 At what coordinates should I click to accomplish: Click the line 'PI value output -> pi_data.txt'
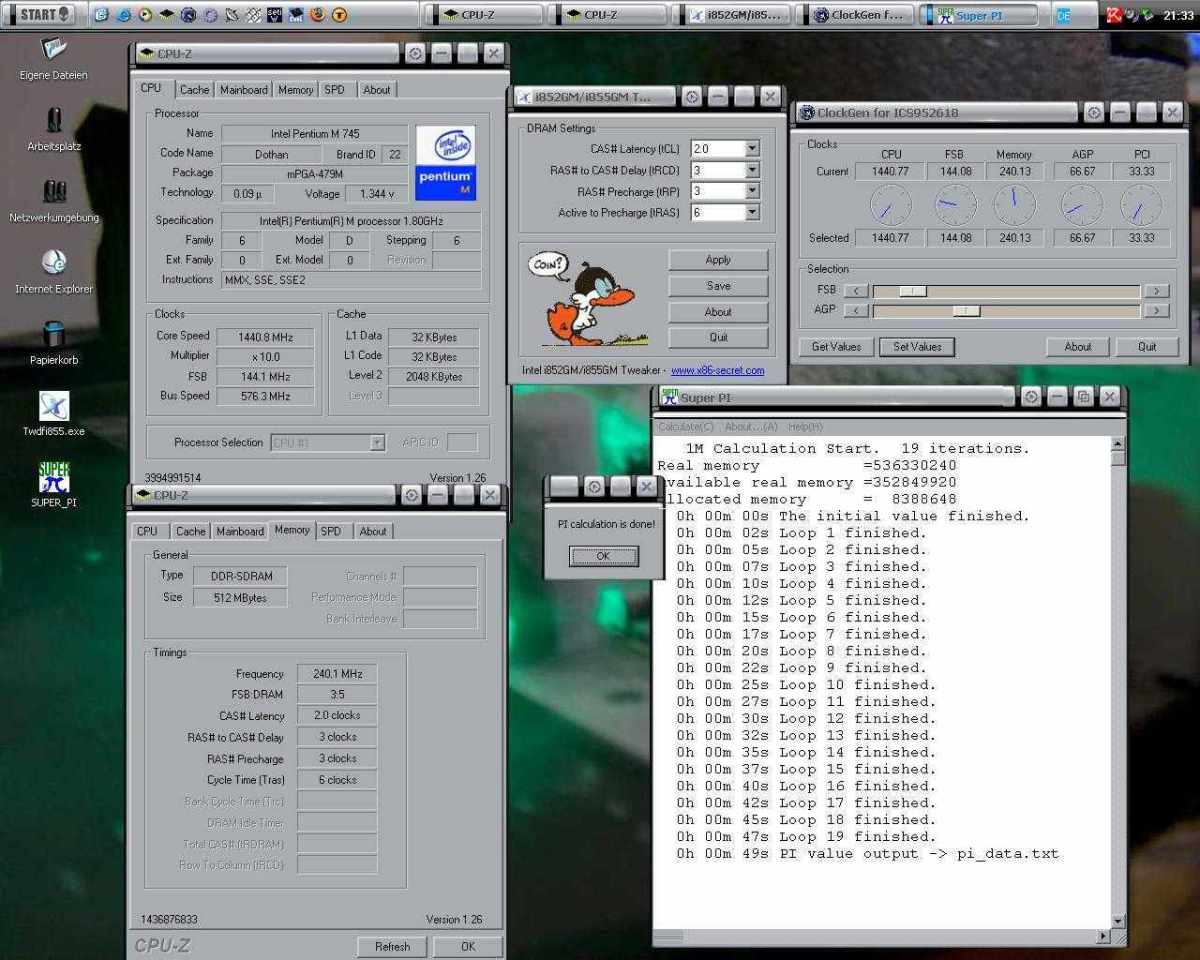tap(867, 854)
